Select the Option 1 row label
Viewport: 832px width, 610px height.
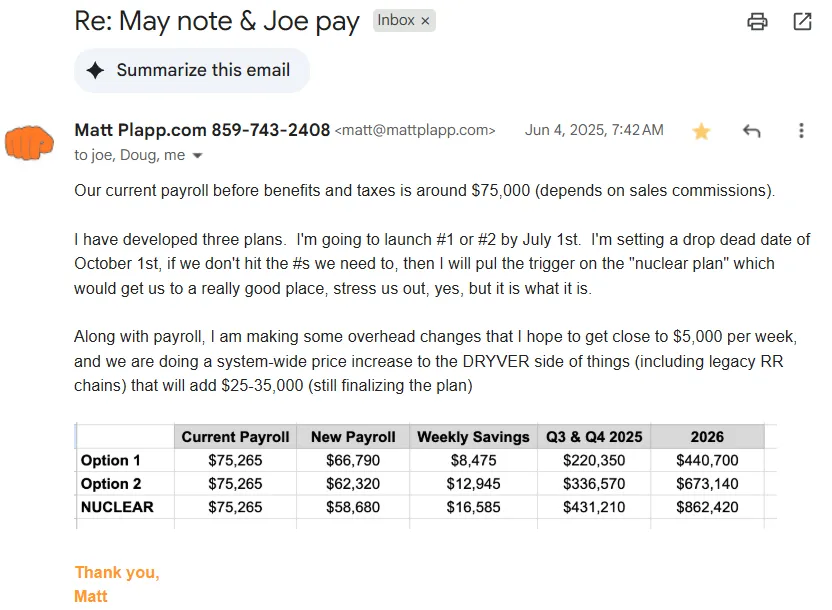(x=111, y=460)
